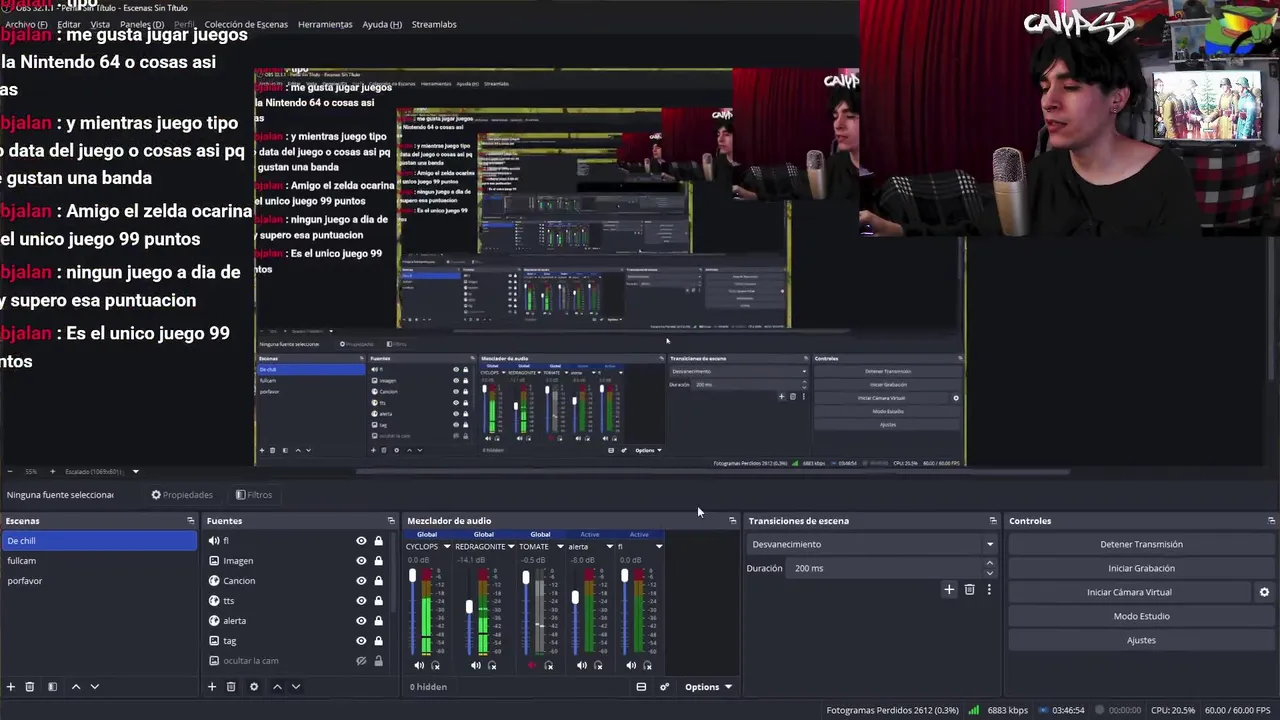Add a scene transition with plus
Screen dimensions: 1280x720
coord(949,590)
